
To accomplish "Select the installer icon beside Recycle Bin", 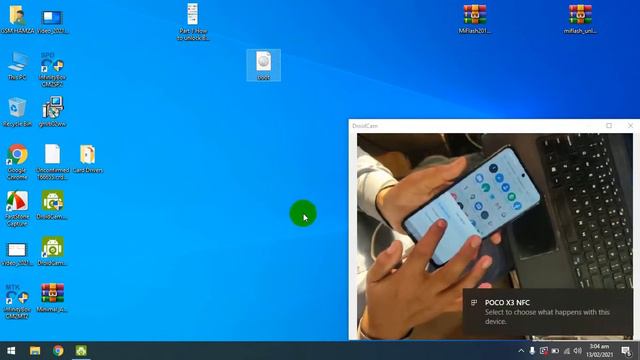I will 52,112.
